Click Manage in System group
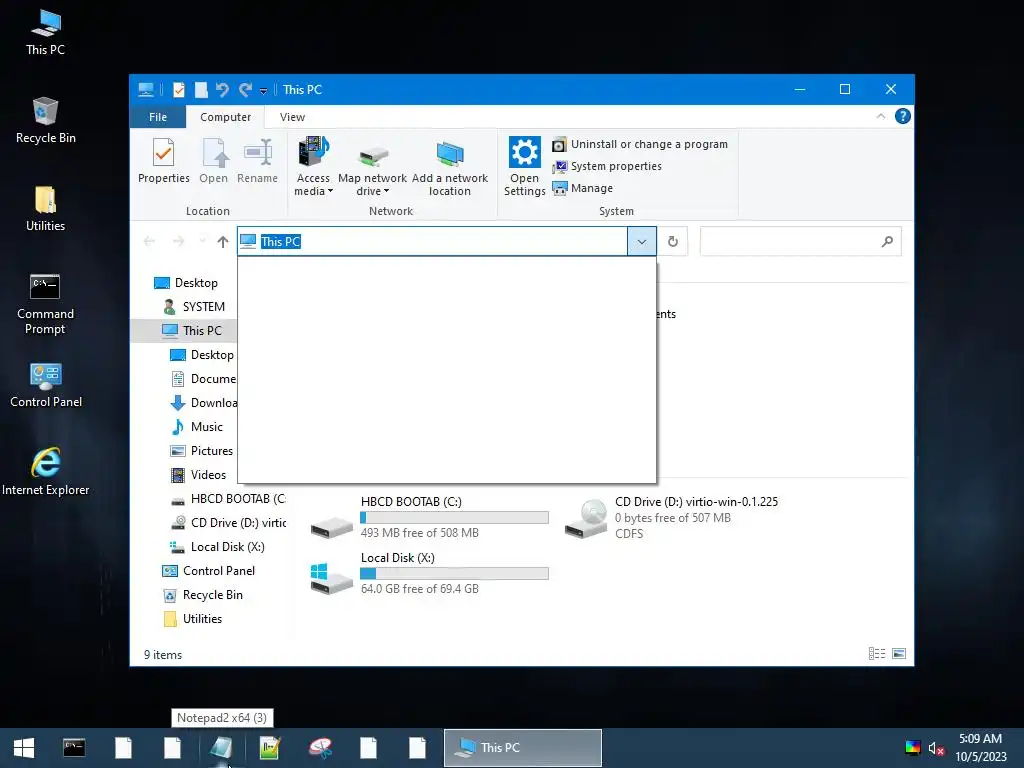The image size is (1024, 768). click(583, 188)
